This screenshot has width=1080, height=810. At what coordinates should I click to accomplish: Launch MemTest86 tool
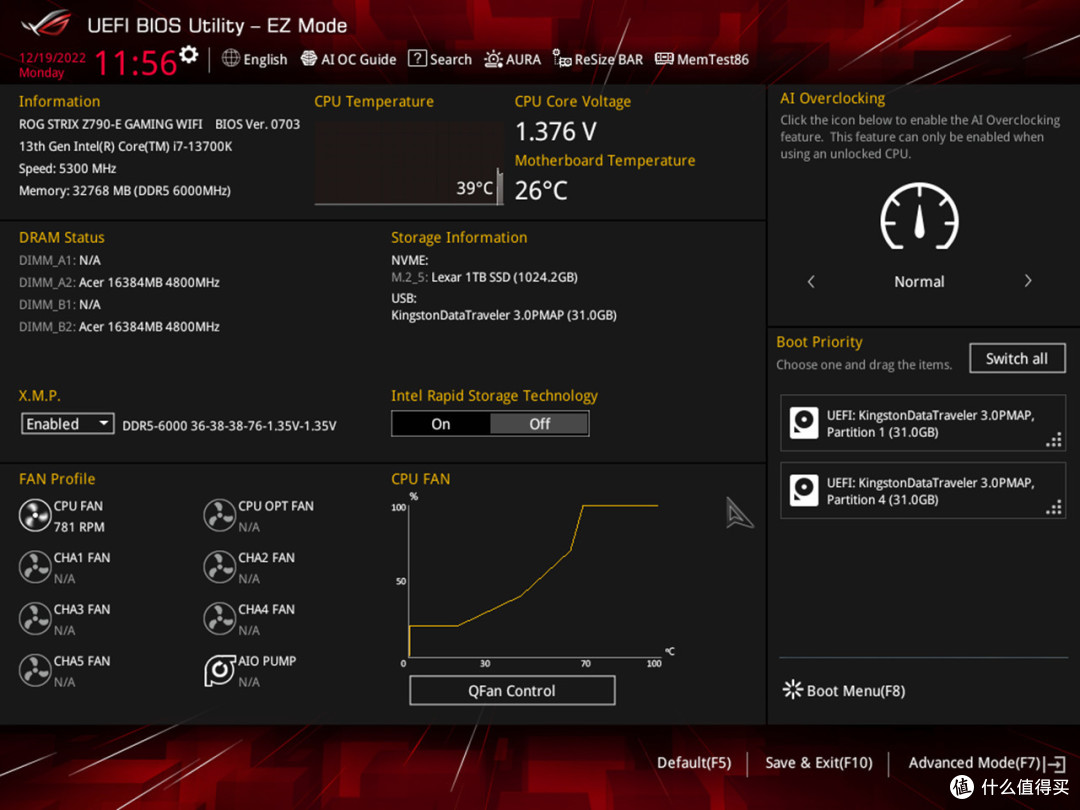[x=702, y=59]
